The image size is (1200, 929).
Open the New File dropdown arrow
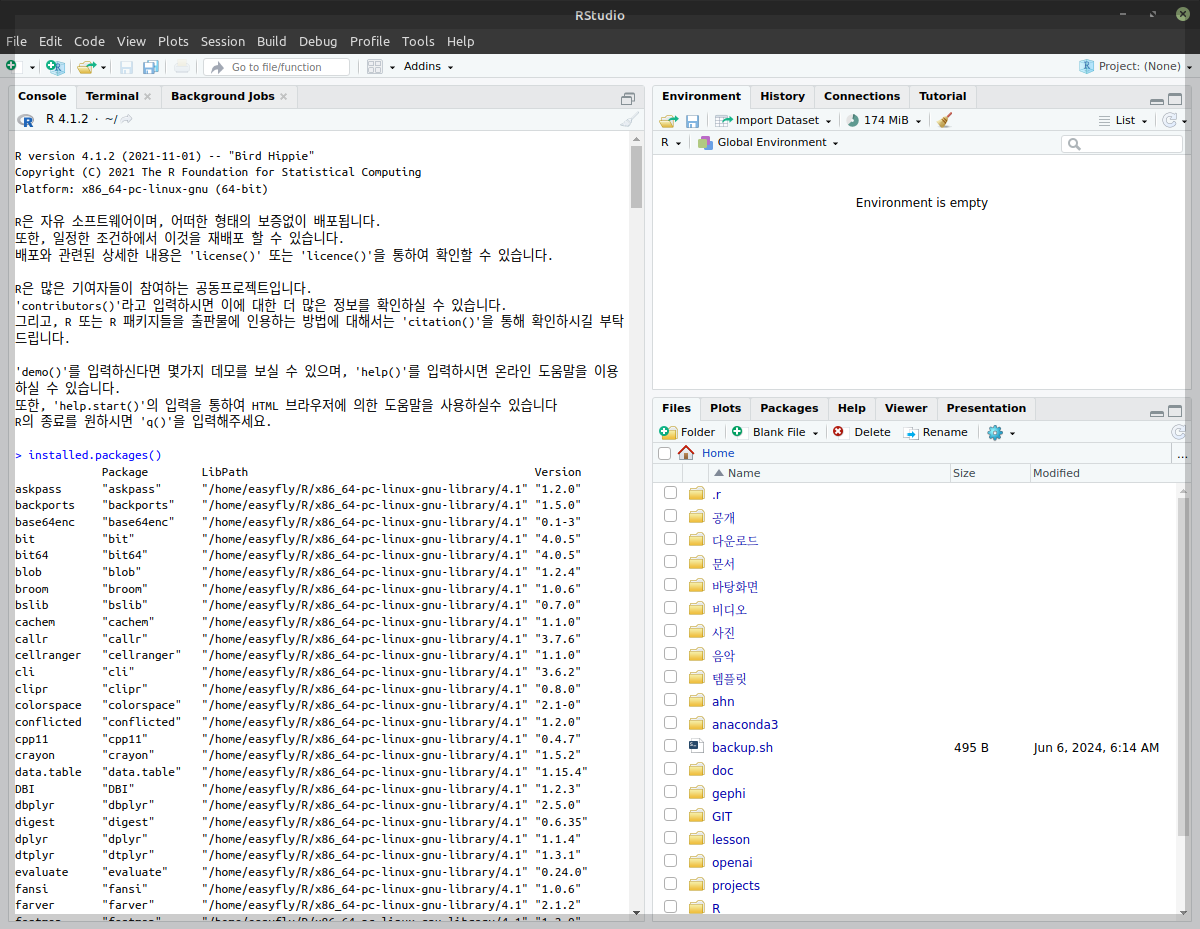coord(32,67)
